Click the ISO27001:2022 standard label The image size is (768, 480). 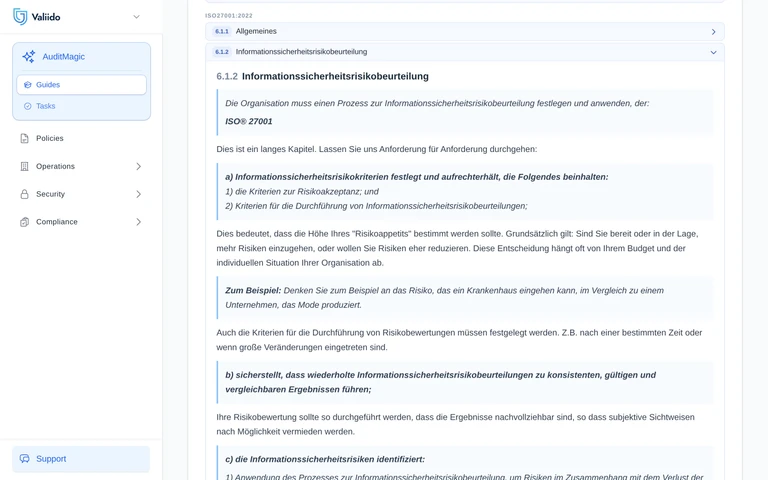point(229,16)
